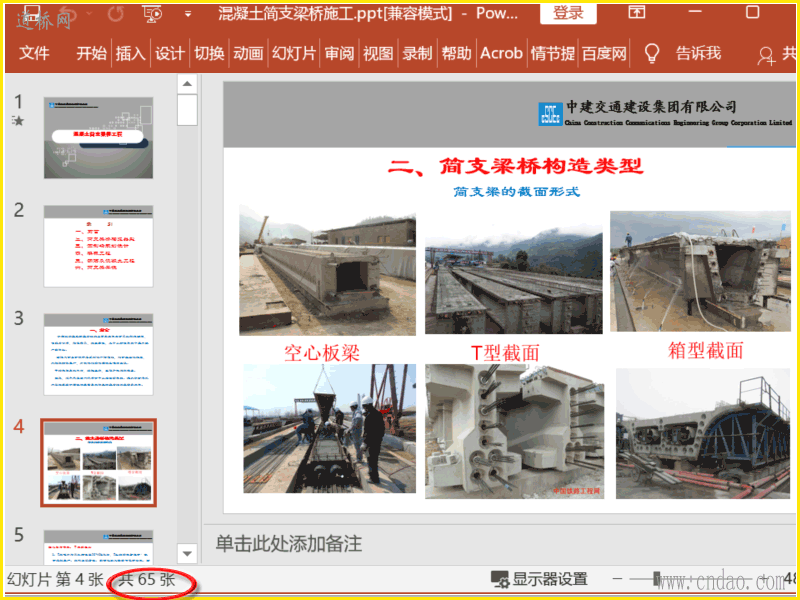This screenshot has width=800, height=600.
Task: Open the 百度网 ribbon tab
Action: (x=604, y=53)
